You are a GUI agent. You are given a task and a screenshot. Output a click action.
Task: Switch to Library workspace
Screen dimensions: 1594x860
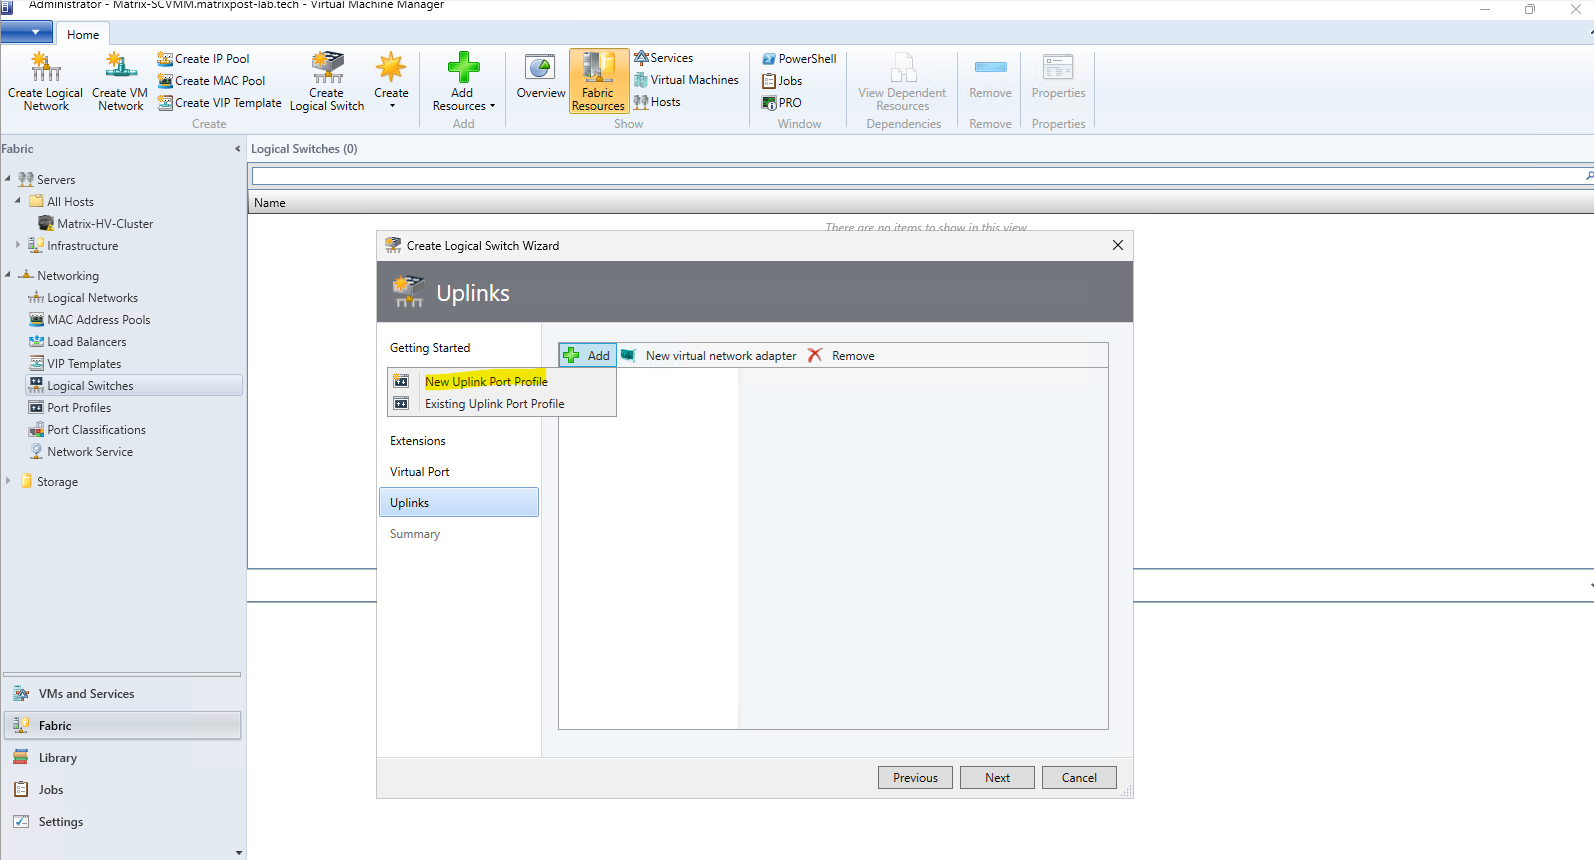pyautogui.click(x=122, y=758)
